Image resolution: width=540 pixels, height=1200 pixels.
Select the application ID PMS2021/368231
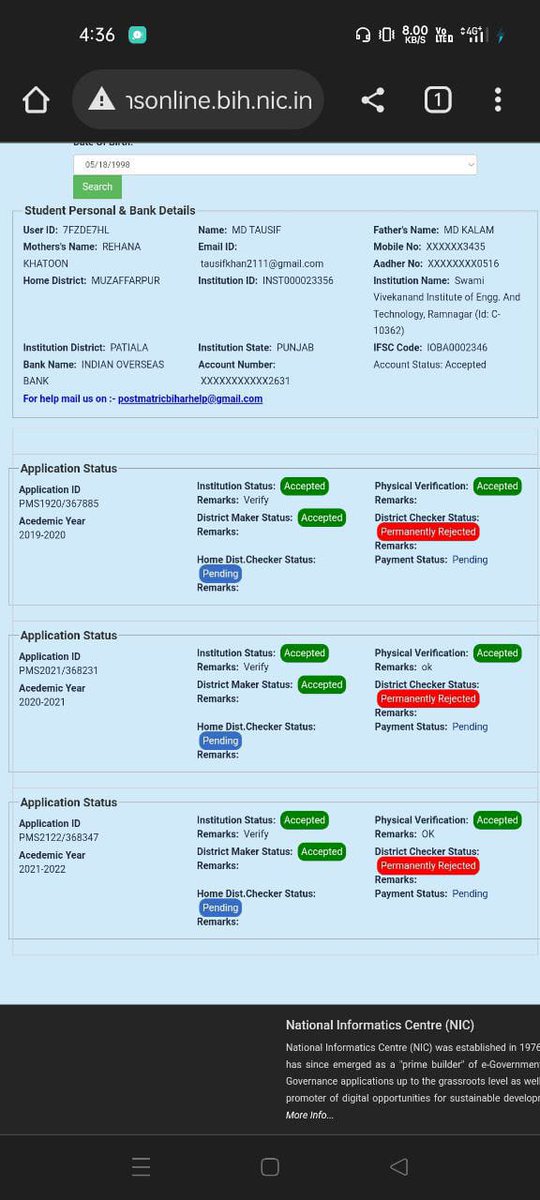(59, 671)
